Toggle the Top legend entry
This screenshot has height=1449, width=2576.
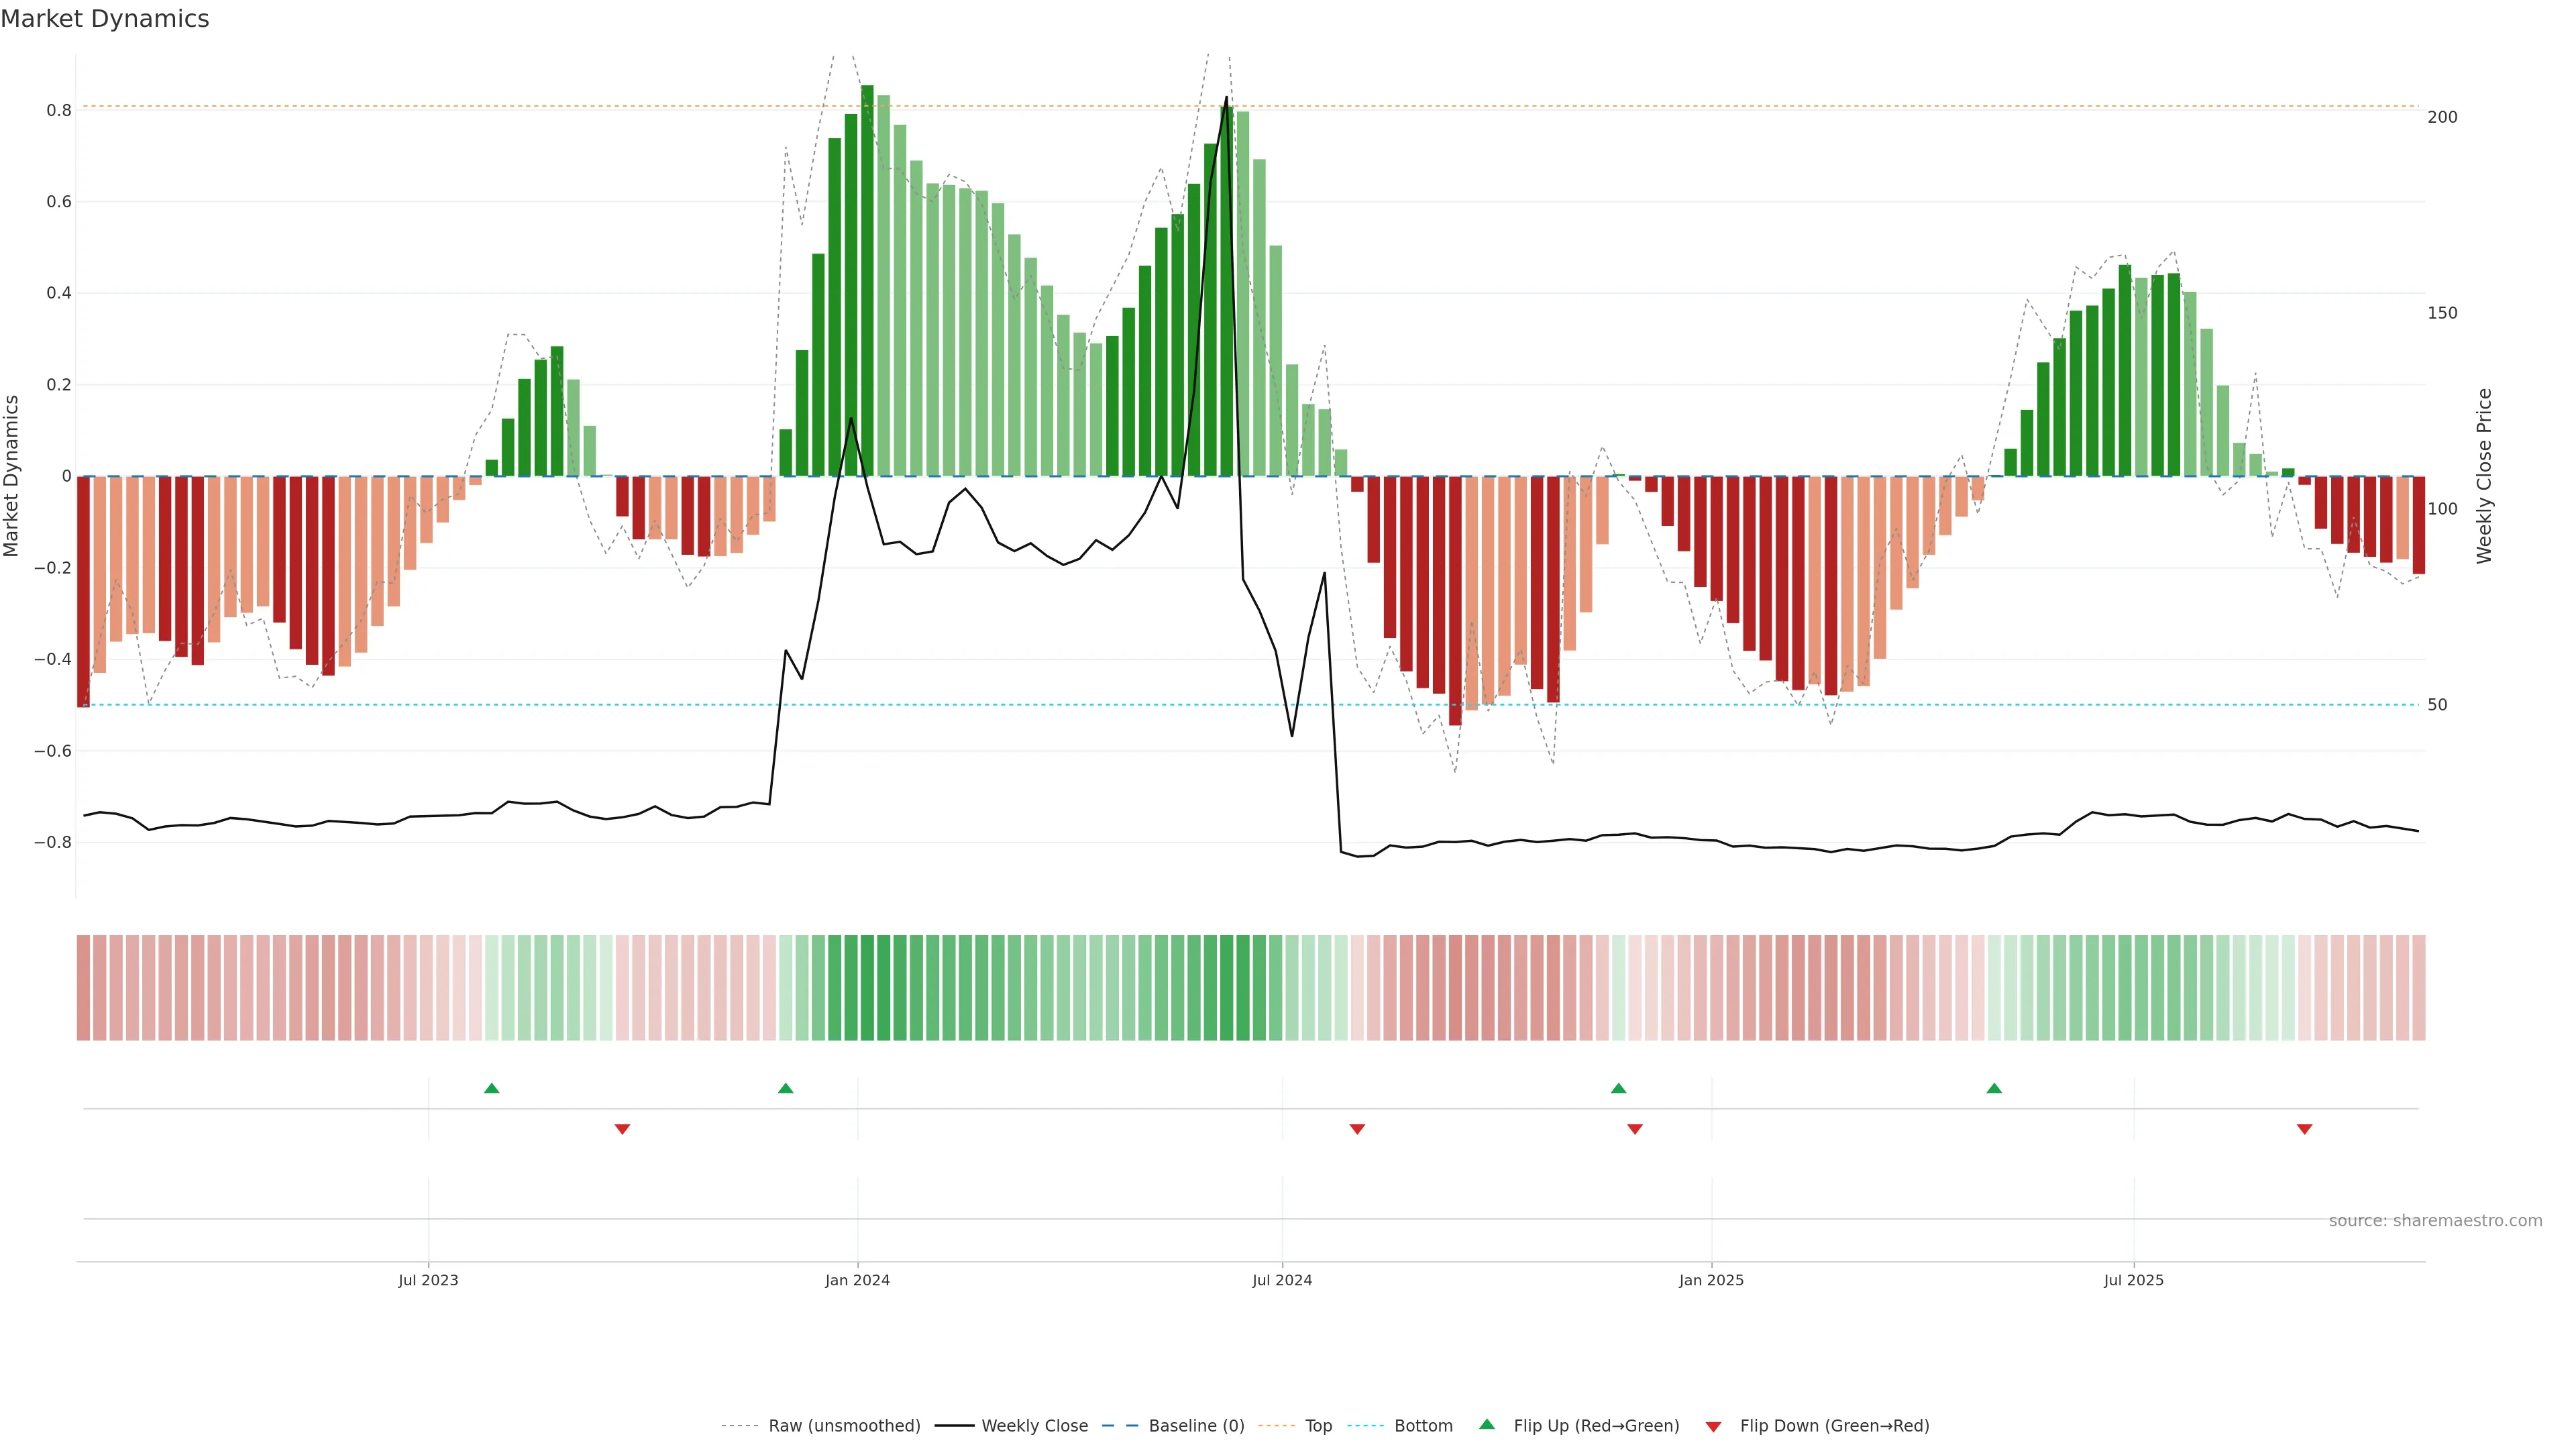[x=1318, y=1426]
